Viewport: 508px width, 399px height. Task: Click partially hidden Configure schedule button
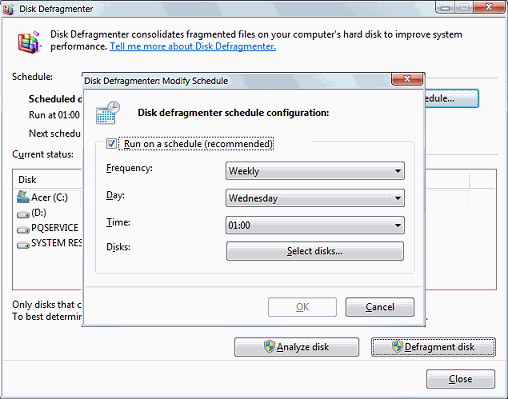tap(452, 98)
